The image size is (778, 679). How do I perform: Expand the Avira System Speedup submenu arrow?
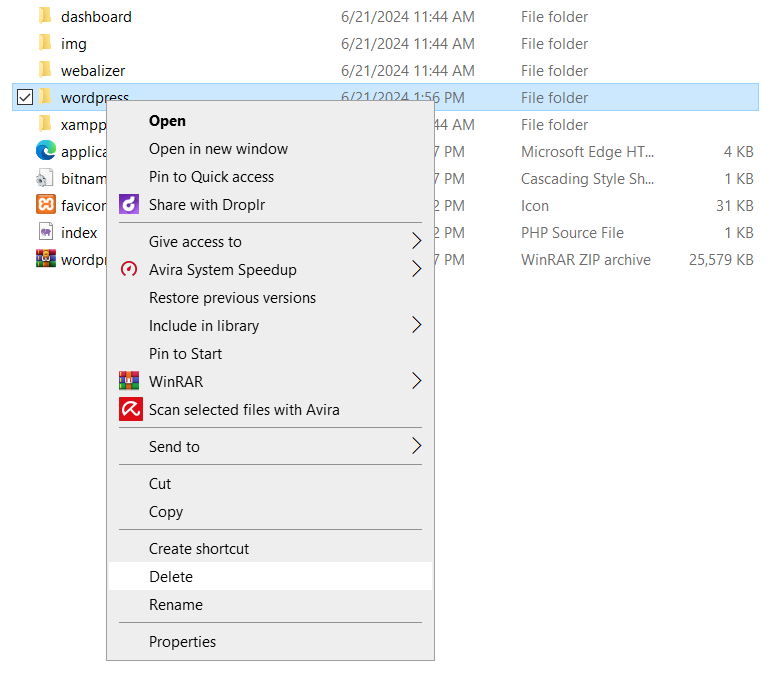(416, 269)
